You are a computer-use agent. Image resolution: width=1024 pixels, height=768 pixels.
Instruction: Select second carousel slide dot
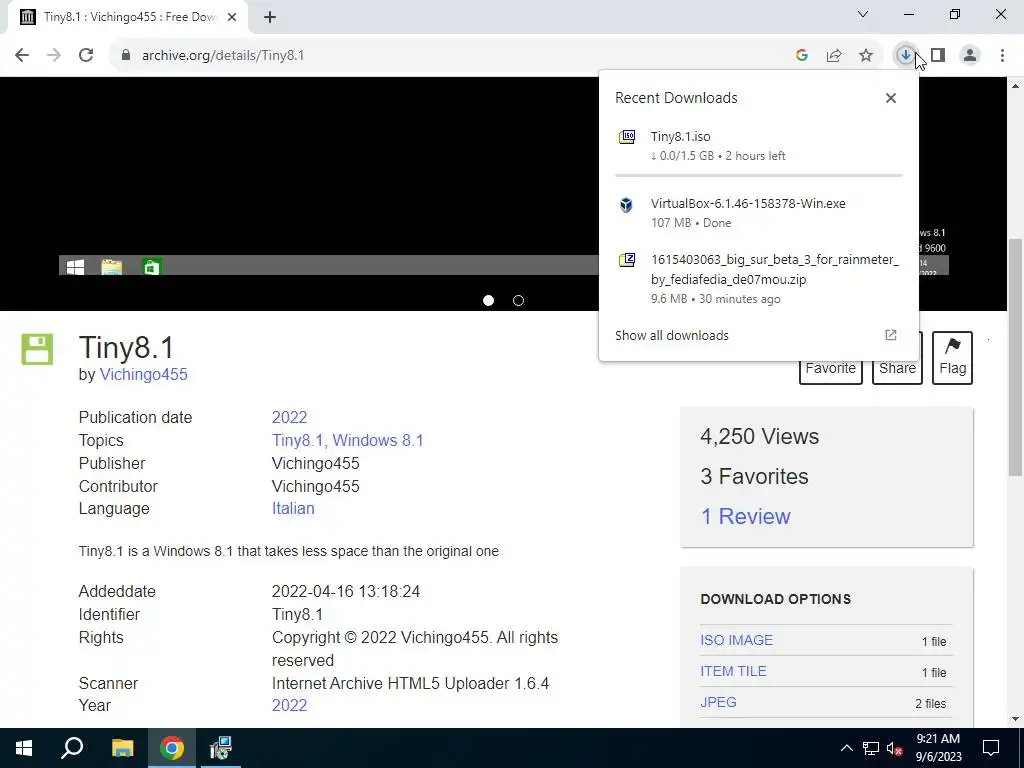tap(519, 300)
